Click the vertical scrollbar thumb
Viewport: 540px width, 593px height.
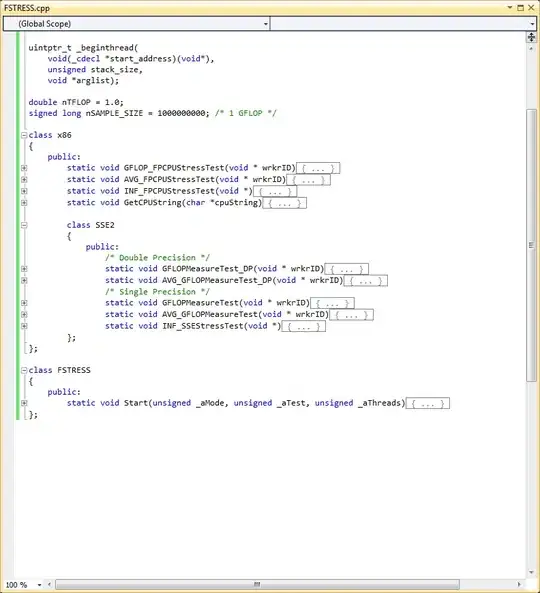click(x=531, y=245)
